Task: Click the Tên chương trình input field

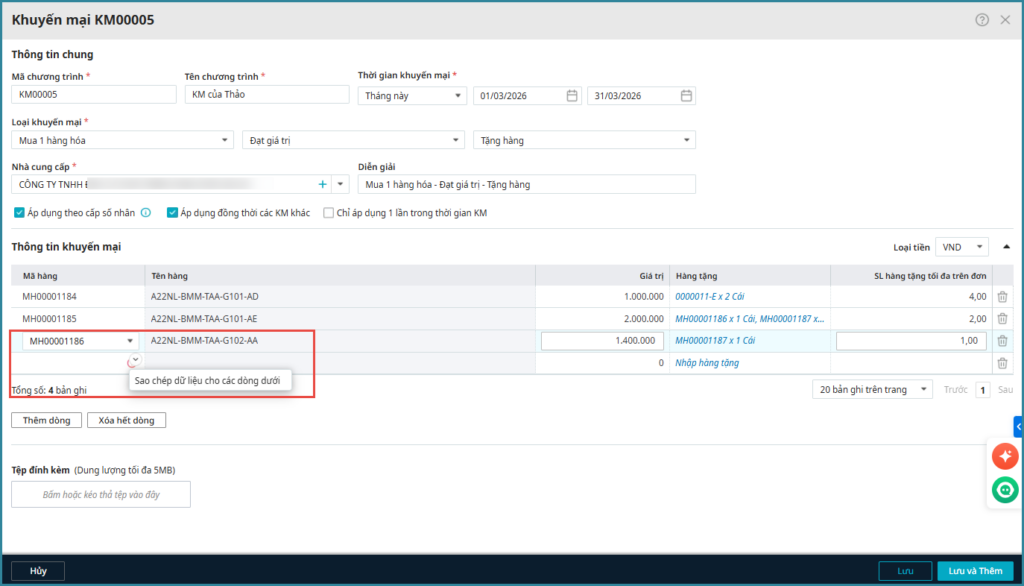Action: pyautogui.click(x=264, y=95)
